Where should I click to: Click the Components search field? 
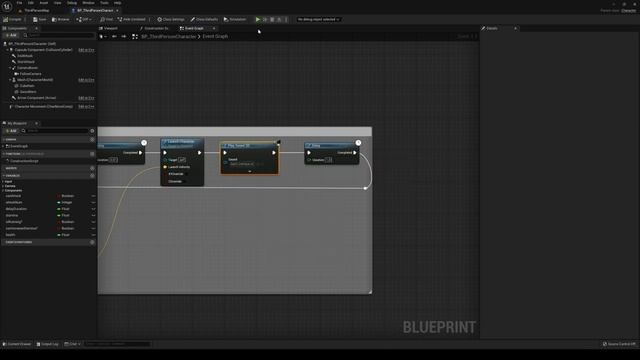(x=59, y=36)
